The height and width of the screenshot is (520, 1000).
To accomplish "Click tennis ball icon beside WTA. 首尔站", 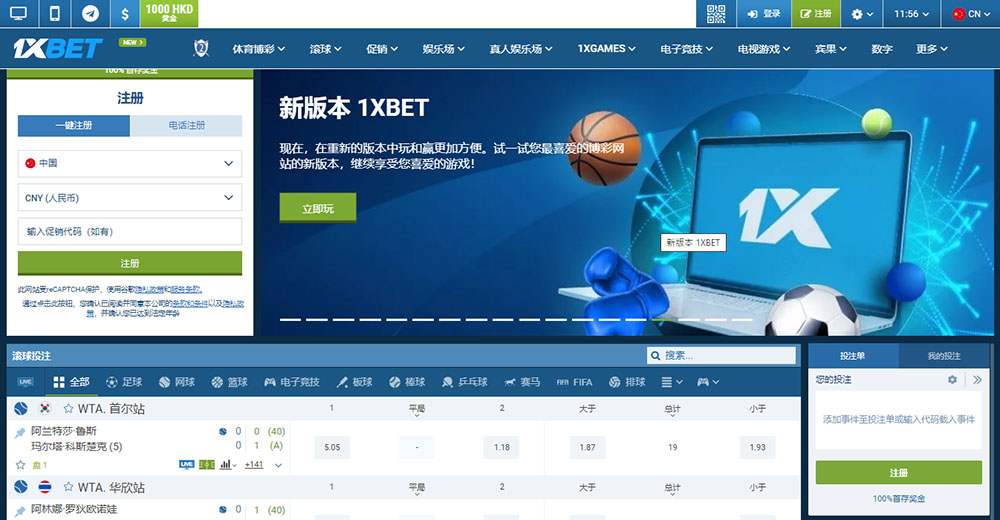I will click(x=21, y=408).
